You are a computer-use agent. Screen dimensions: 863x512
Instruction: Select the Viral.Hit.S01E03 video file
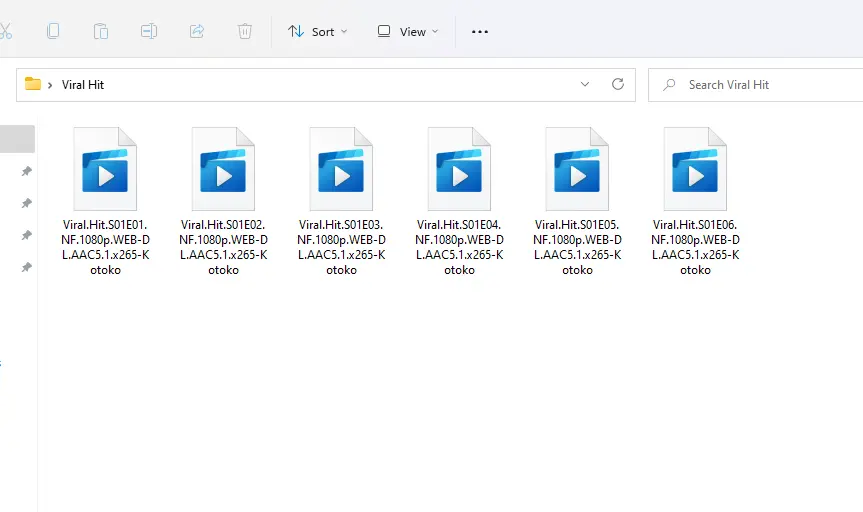tap(341, 201)
